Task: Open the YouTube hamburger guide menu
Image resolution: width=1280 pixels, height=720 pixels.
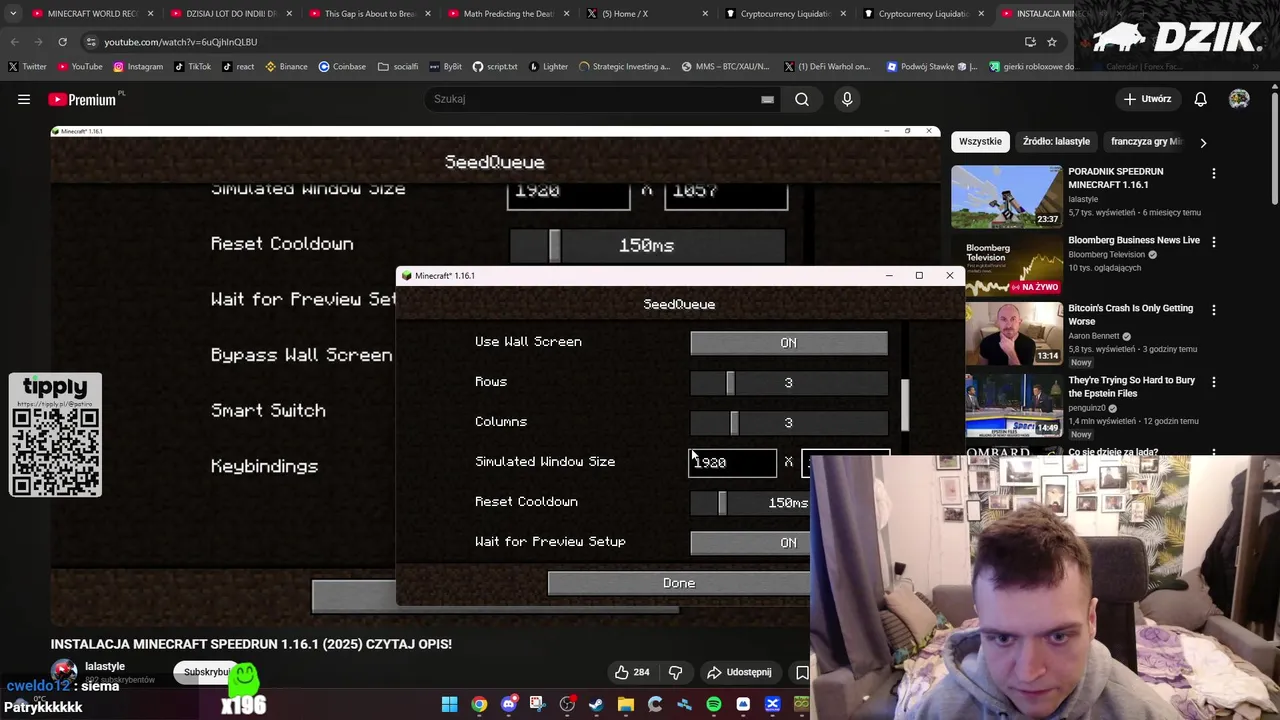Action: pyautogui.click(x=24, y=99)
